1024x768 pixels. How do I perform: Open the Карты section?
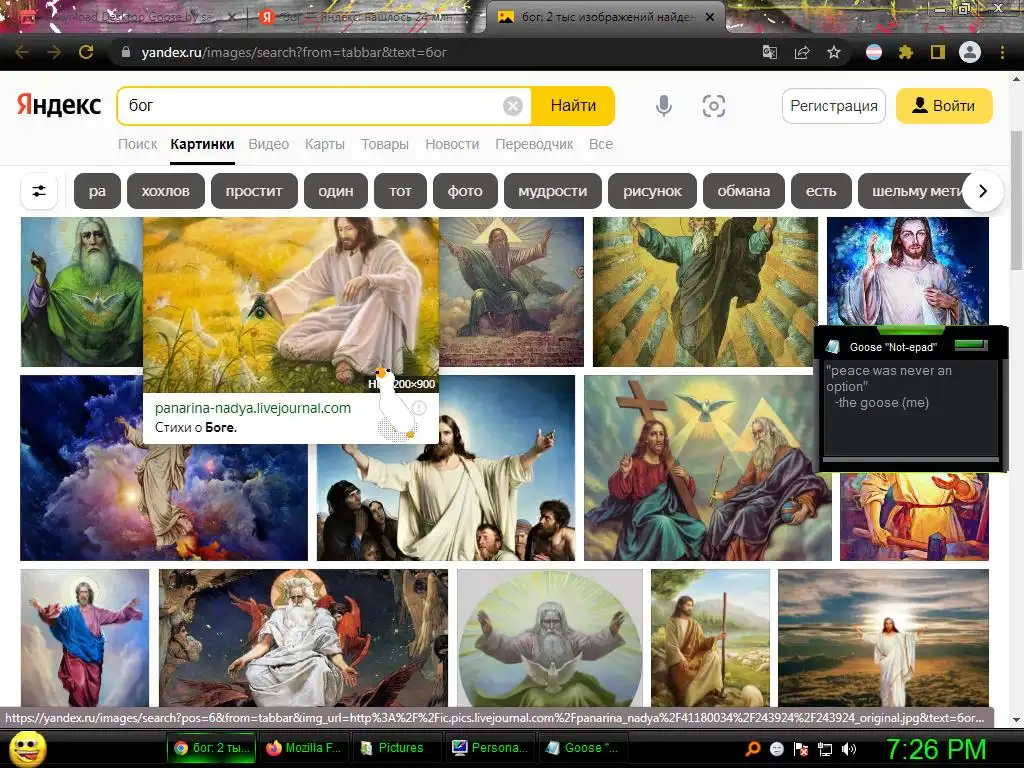325,144
